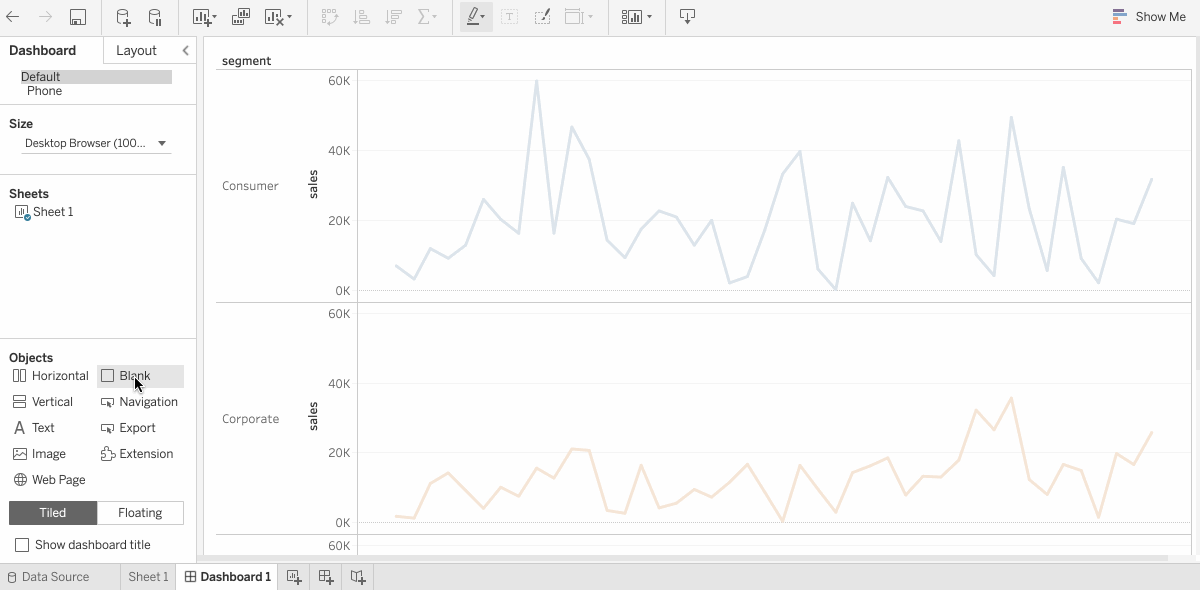Switch object placement to Tiled
This screenshot has width=1200, height=590.
tap(53, 513)
